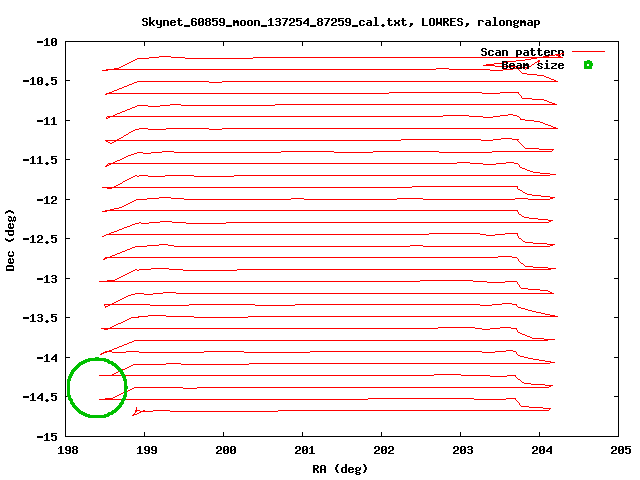This screenshot has width=640, height=480.
Task: Click the x-axis tick label 203
Action: pos(463,450)
